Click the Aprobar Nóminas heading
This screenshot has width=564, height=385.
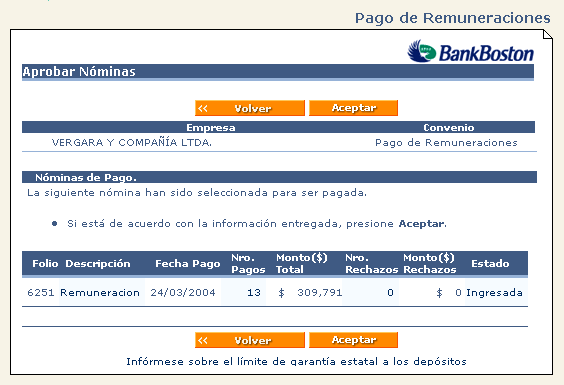(79, 72)
